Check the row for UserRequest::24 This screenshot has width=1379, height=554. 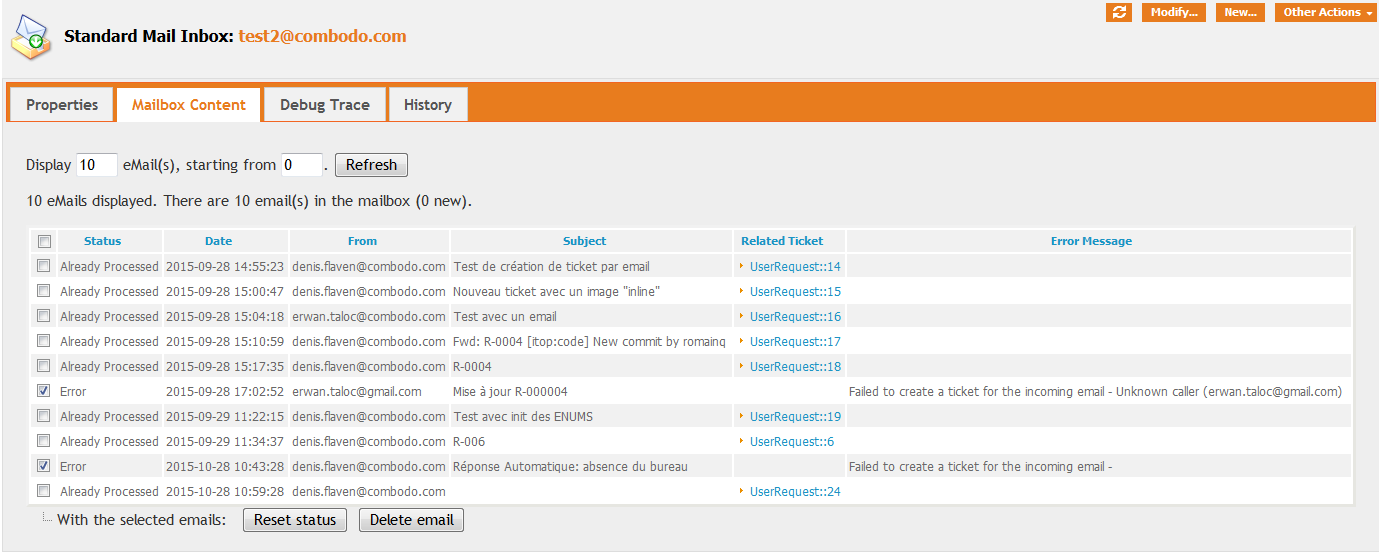tap(43, 491)
